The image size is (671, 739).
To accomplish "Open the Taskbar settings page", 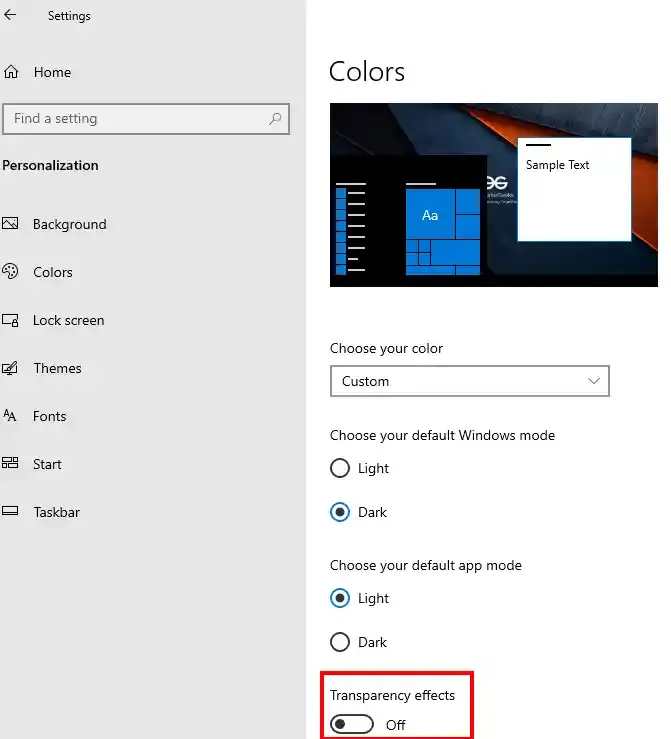I will (55, 512).
